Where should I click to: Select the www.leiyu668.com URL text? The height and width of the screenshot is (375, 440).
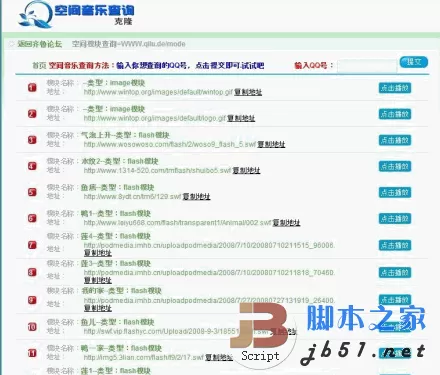click(x=177, y=222)
